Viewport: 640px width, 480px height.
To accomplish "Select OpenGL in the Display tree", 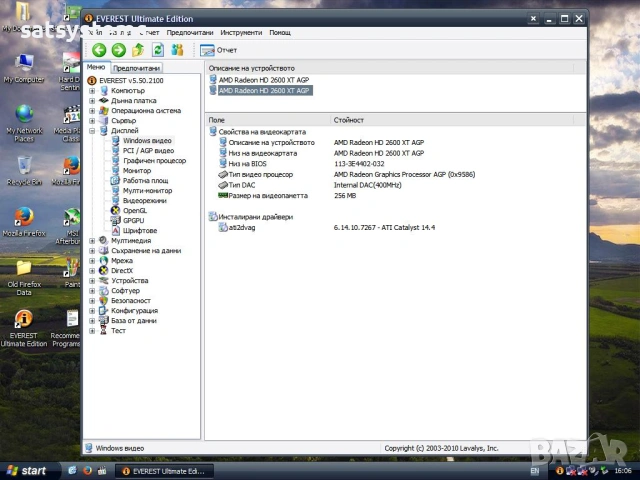I will pyautogui.click(x=134, y=211).
